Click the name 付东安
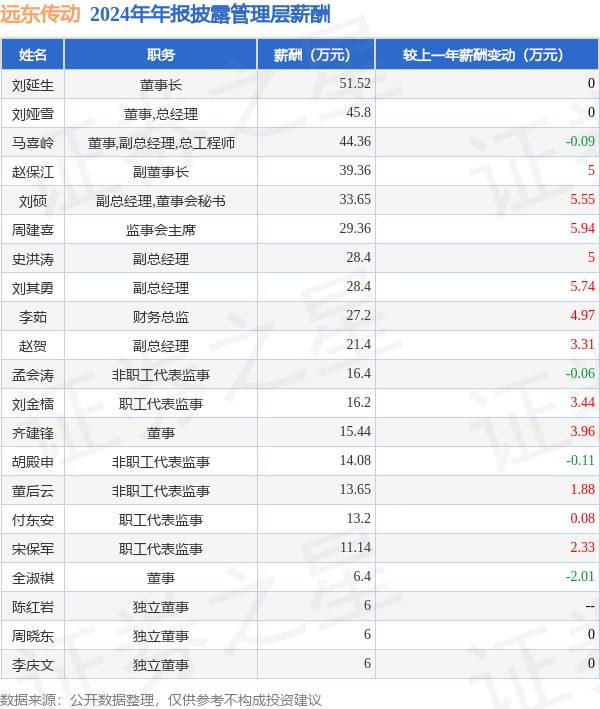 tap(33, 520)
